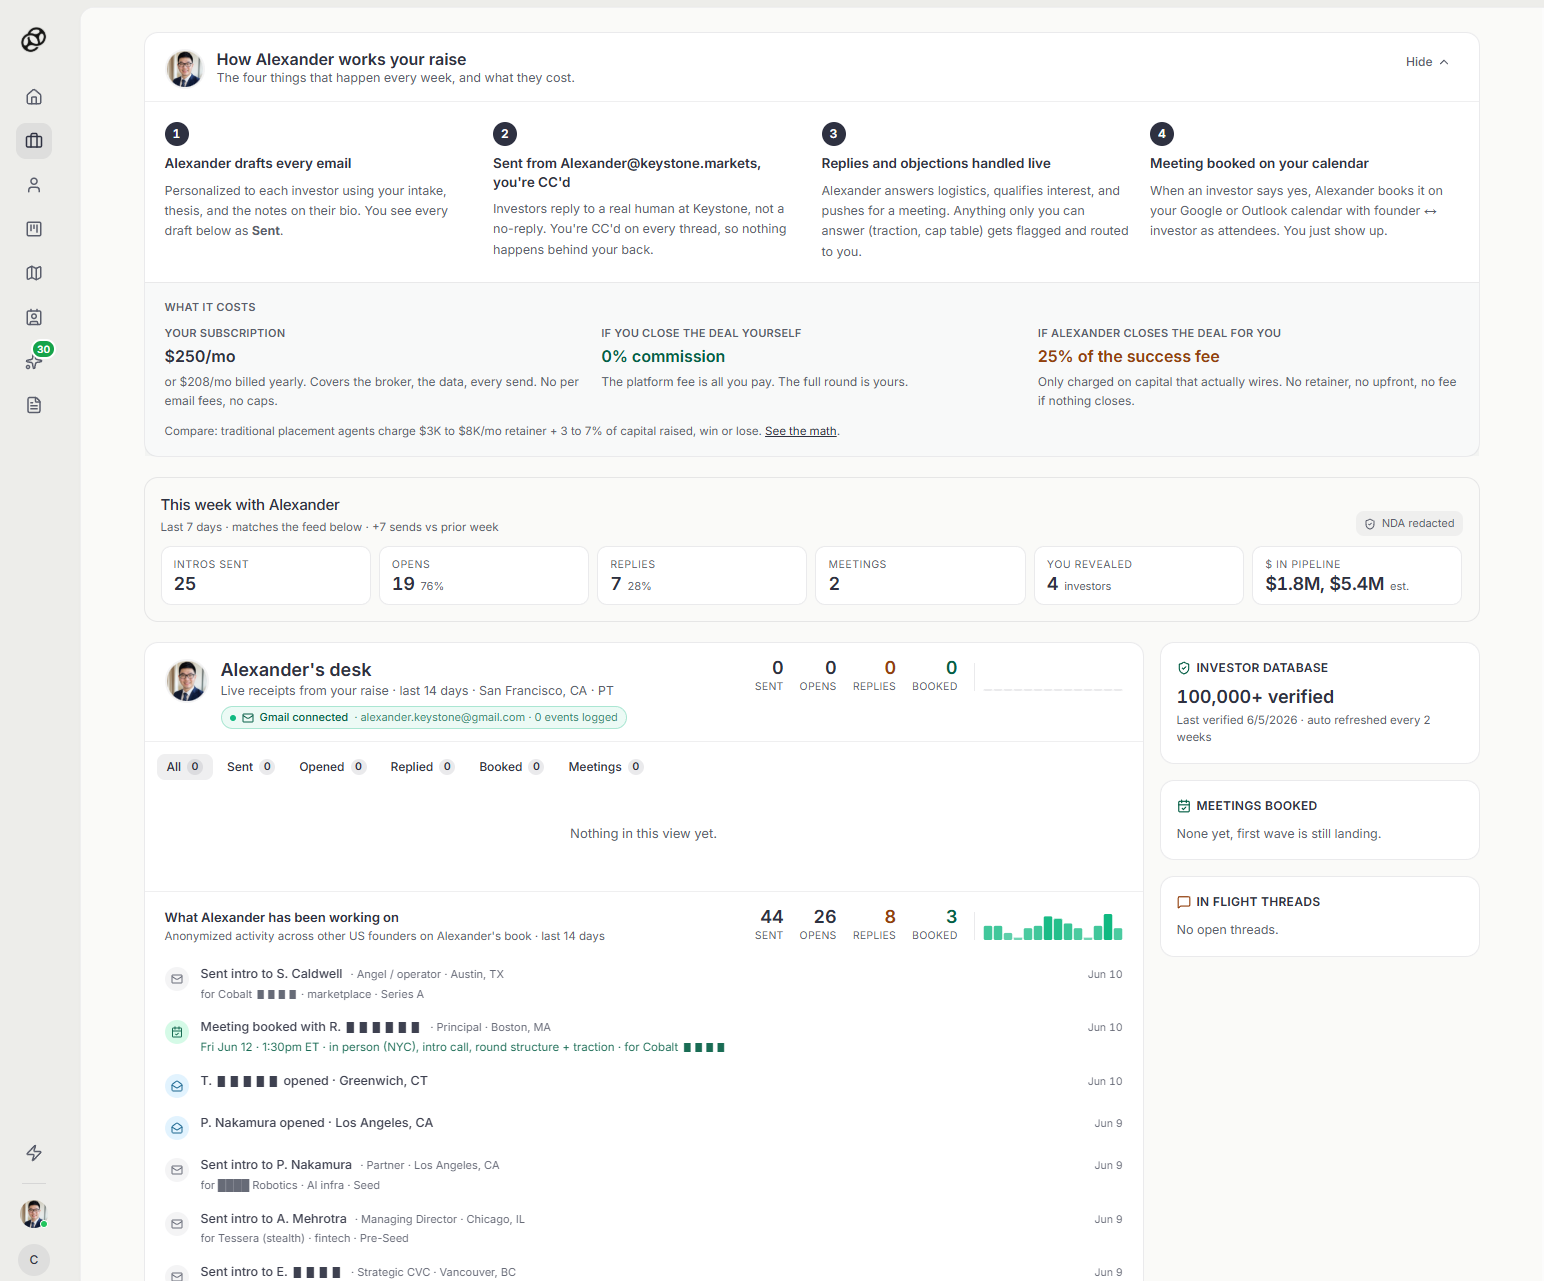
Task: Click the app logo in the sidebar
Action: pyautogui.click(x=34, y=39)
